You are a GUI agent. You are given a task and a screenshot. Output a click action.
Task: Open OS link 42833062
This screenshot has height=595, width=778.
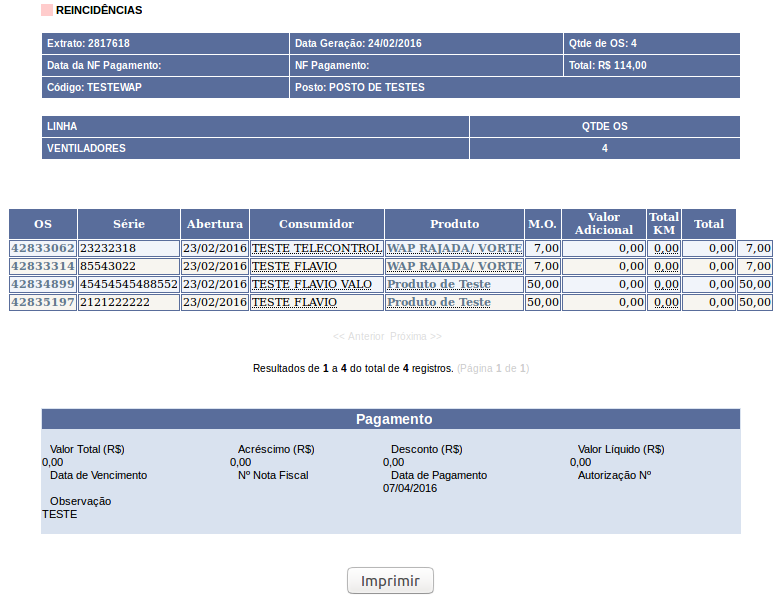pyautogui.click(x=43, y=248)
